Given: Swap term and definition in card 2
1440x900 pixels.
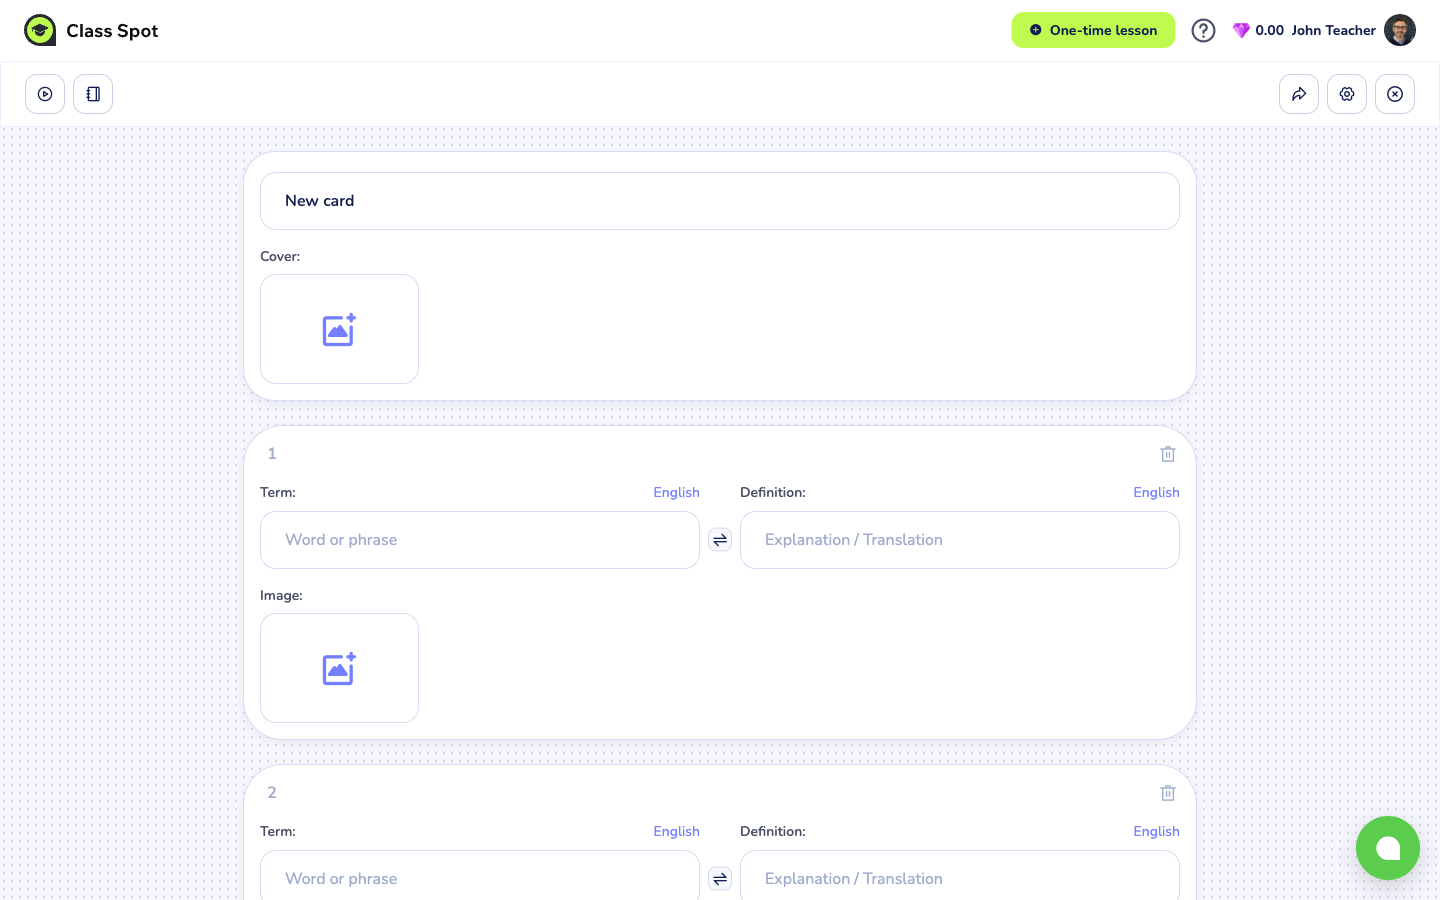Looking at the screenshot, I should tap(720, 879).
